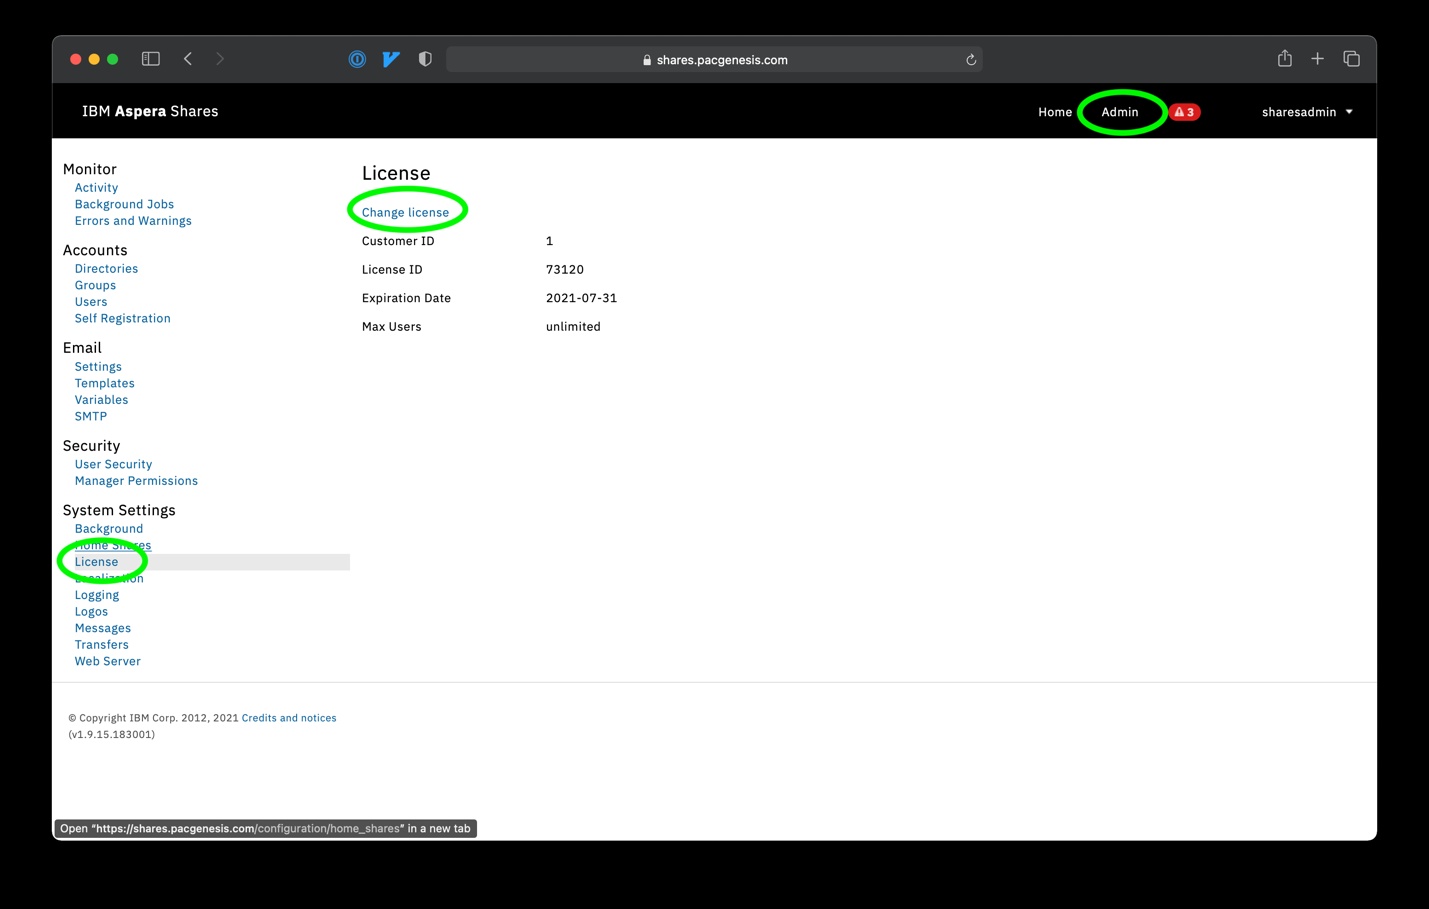
Task: Click the Change license link
Action: pos(405,212)
